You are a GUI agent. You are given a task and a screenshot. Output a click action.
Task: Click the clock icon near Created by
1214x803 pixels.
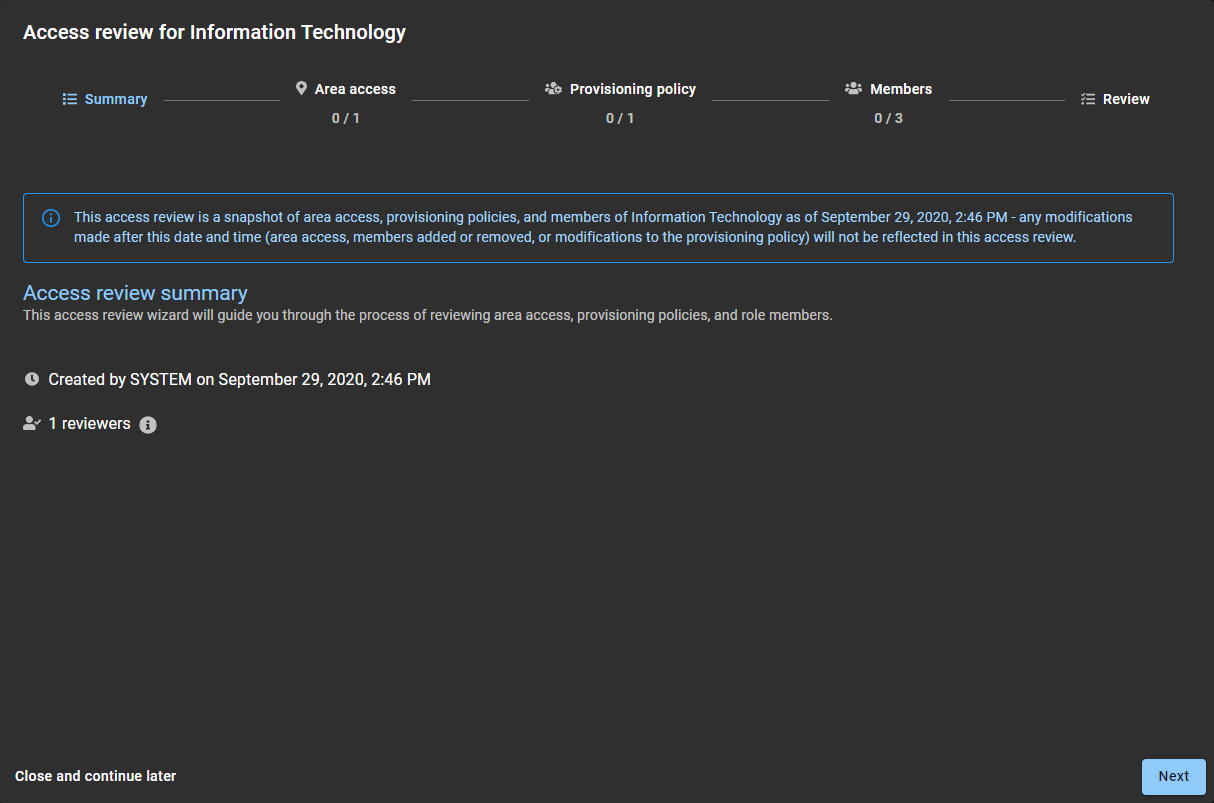32,380
